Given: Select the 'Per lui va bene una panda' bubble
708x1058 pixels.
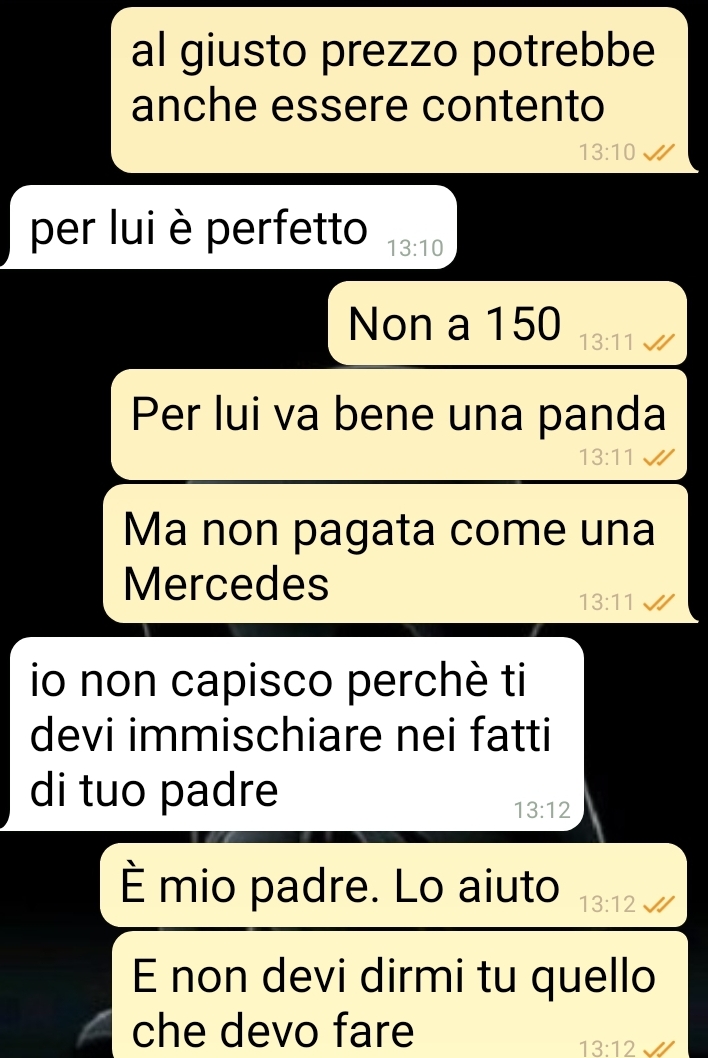Looking at the screenshot, I should point(399,424).
